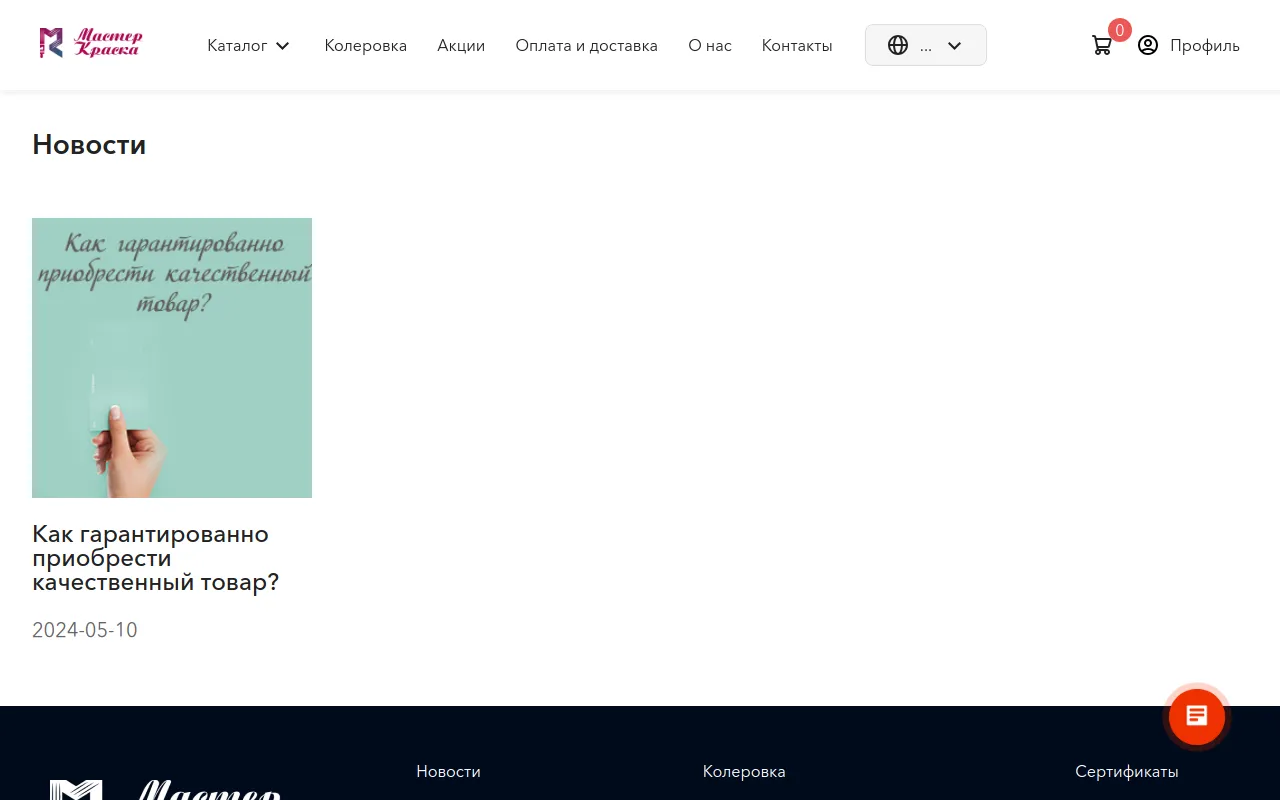Open Оплата и доставка page
The height and width of the screenshot is (800, 1280).
(586, 45)
